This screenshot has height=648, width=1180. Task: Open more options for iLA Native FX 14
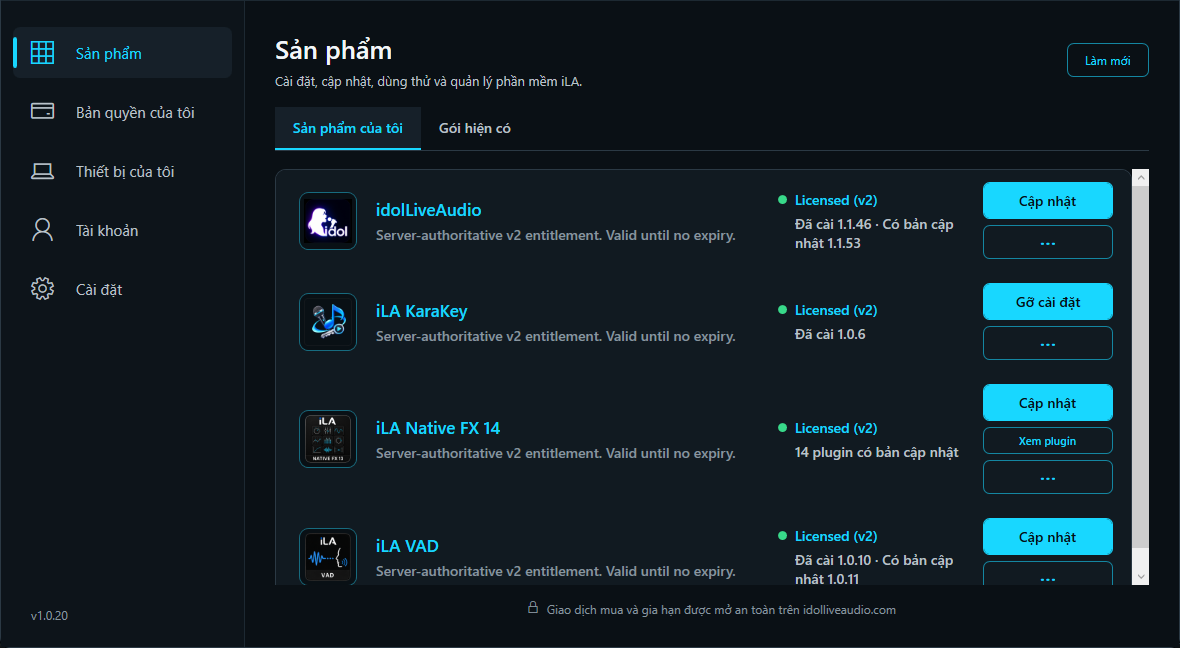coord(1048,477)
